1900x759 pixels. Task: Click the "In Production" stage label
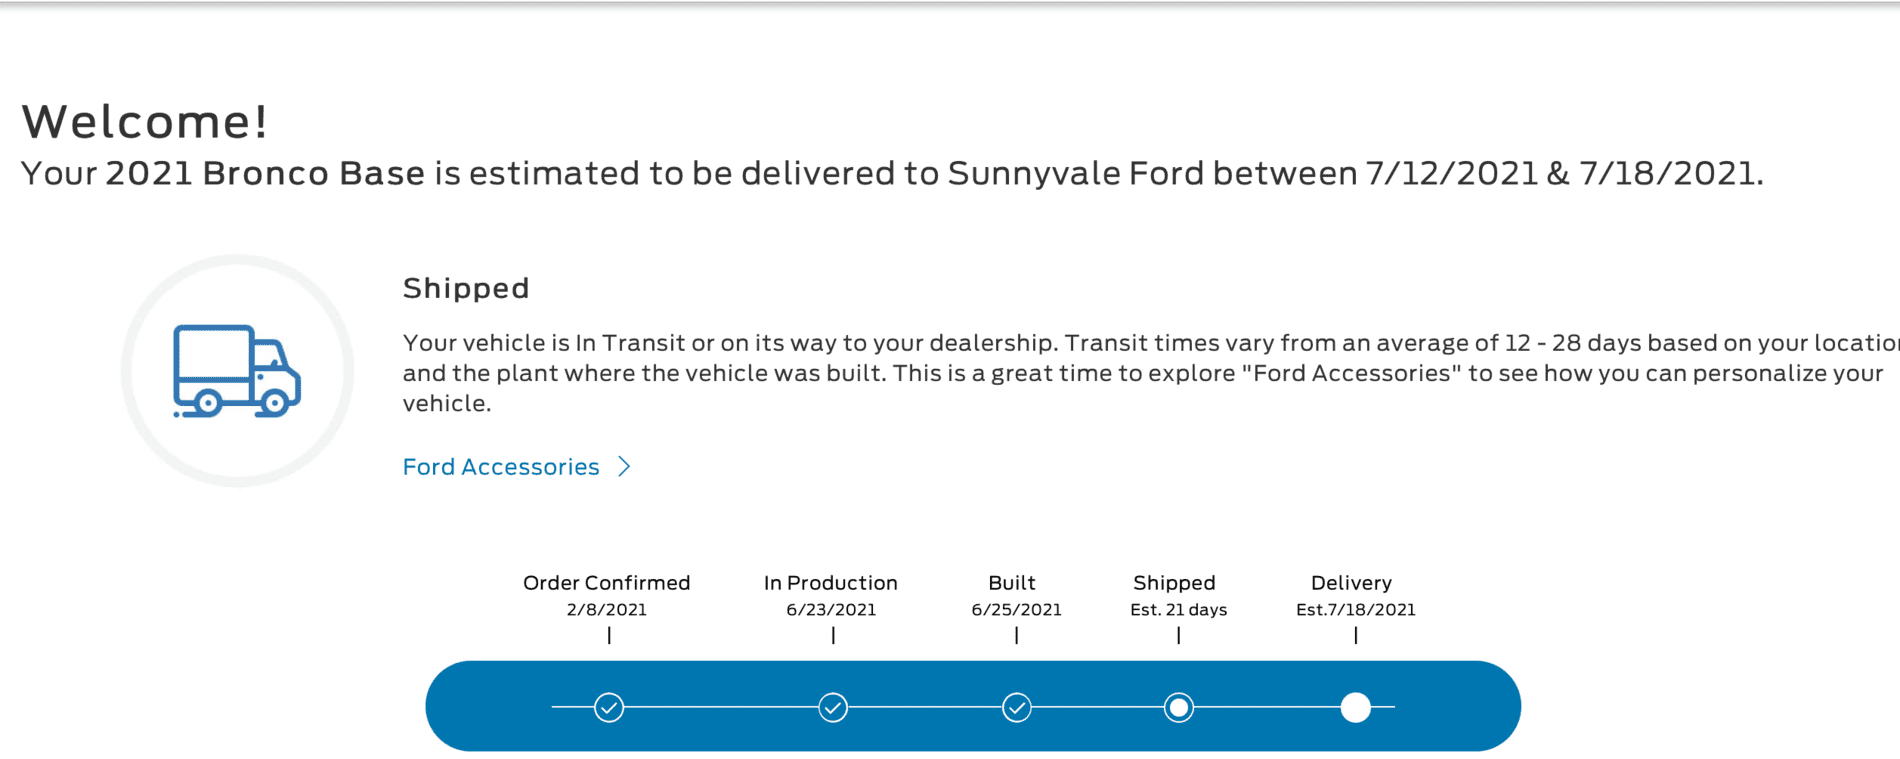pos(831,583)
